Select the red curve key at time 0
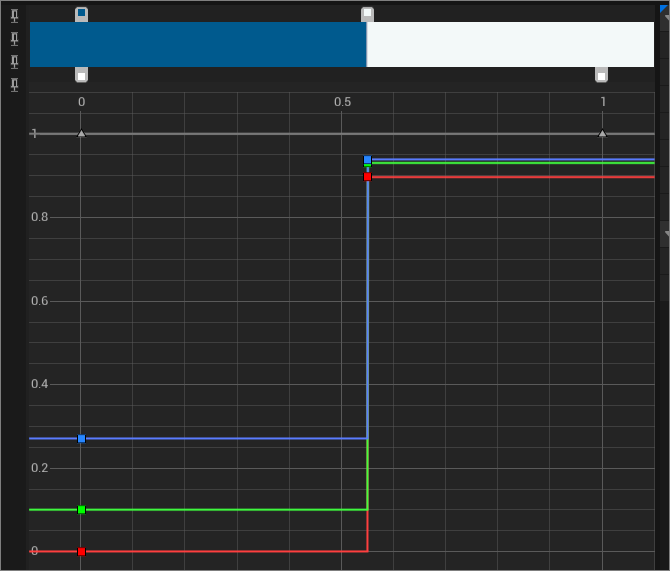 click(x=82, y=552)
